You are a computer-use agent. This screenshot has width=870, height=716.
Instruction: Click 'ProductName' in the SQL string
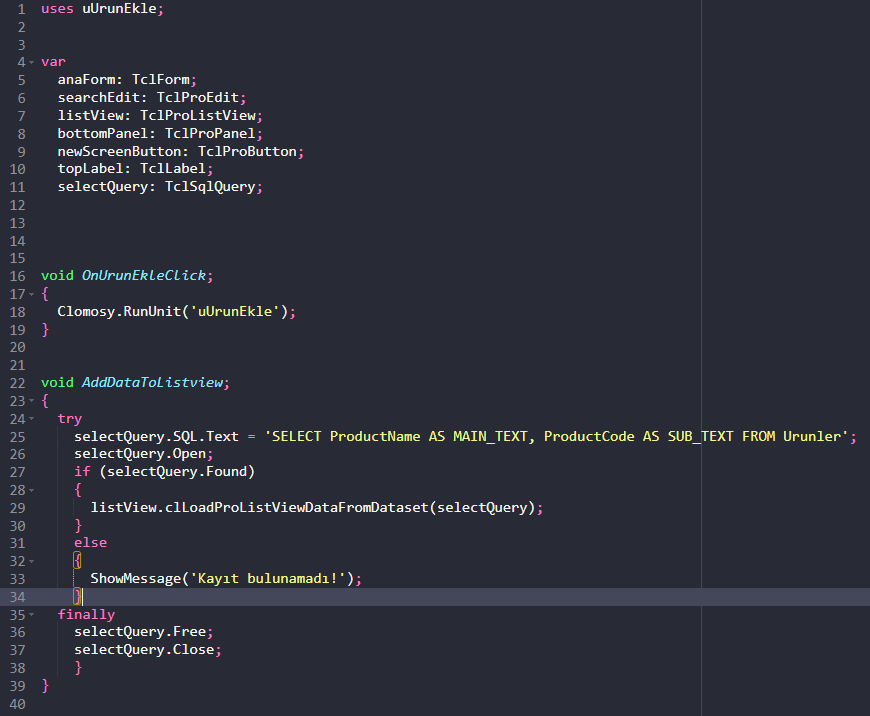pyautogui.click(x=375, y=436)
